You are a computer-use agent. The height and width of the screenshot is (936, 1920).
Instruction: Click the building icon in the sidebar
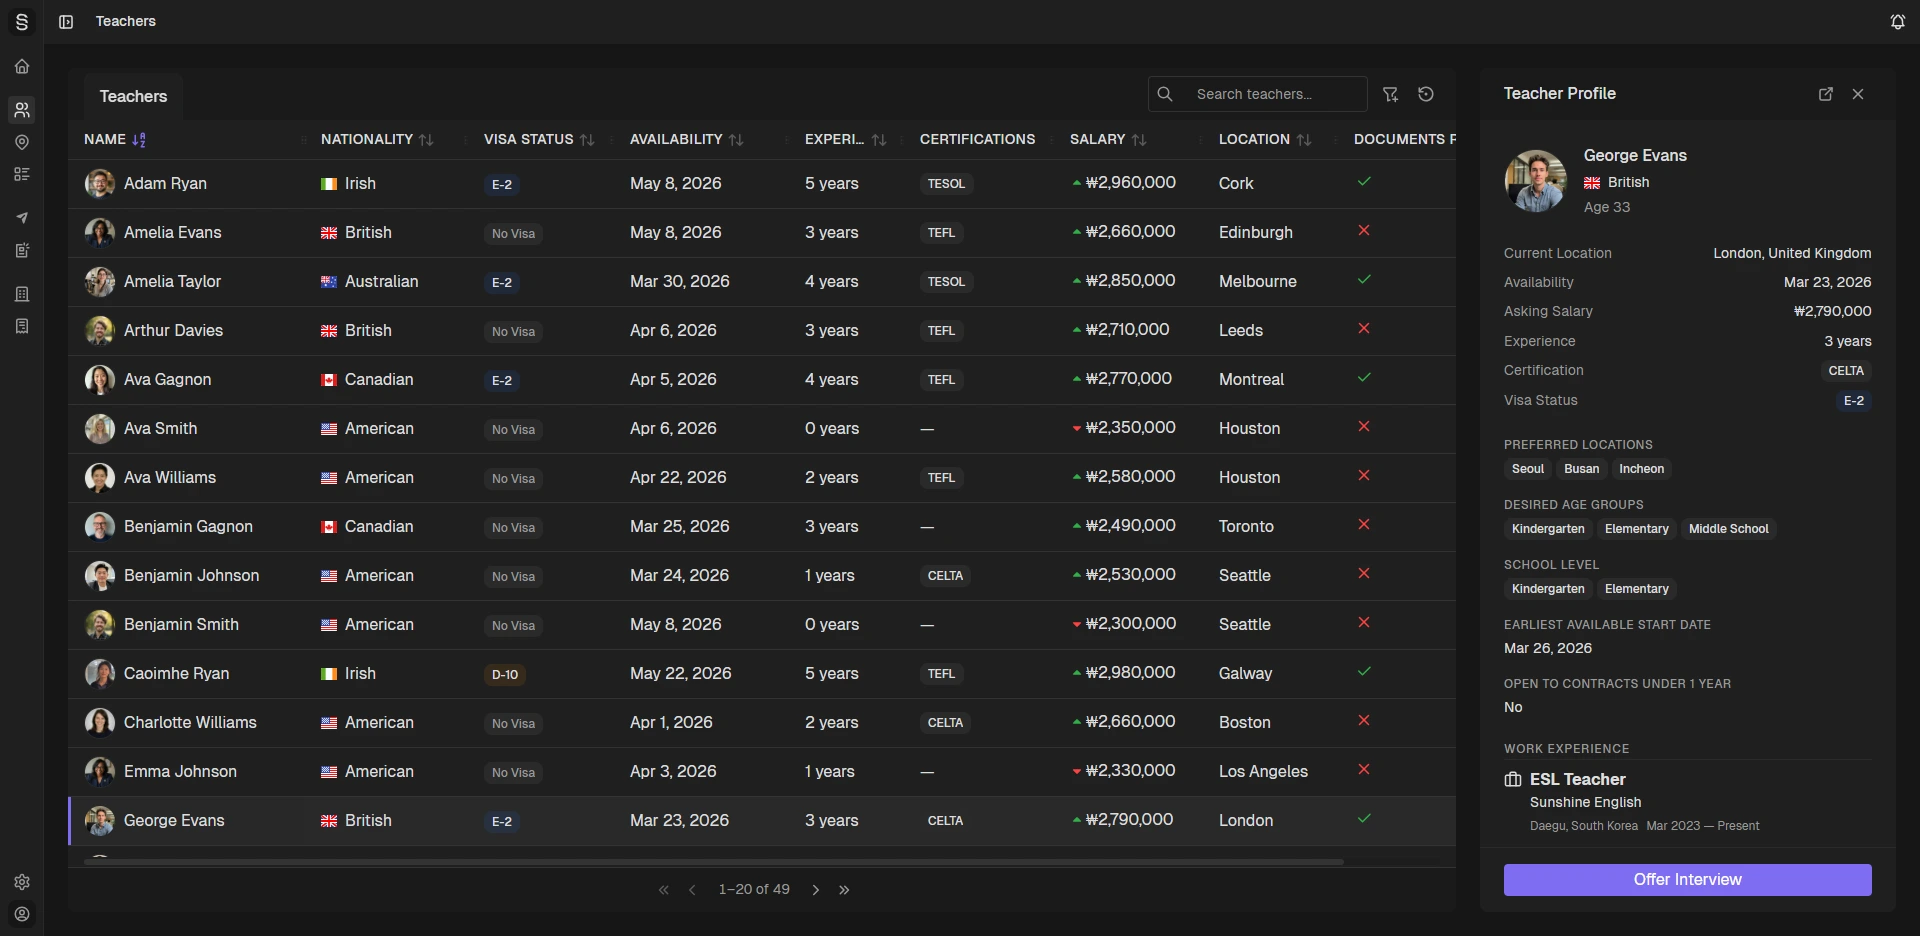(x=22, y=294)
